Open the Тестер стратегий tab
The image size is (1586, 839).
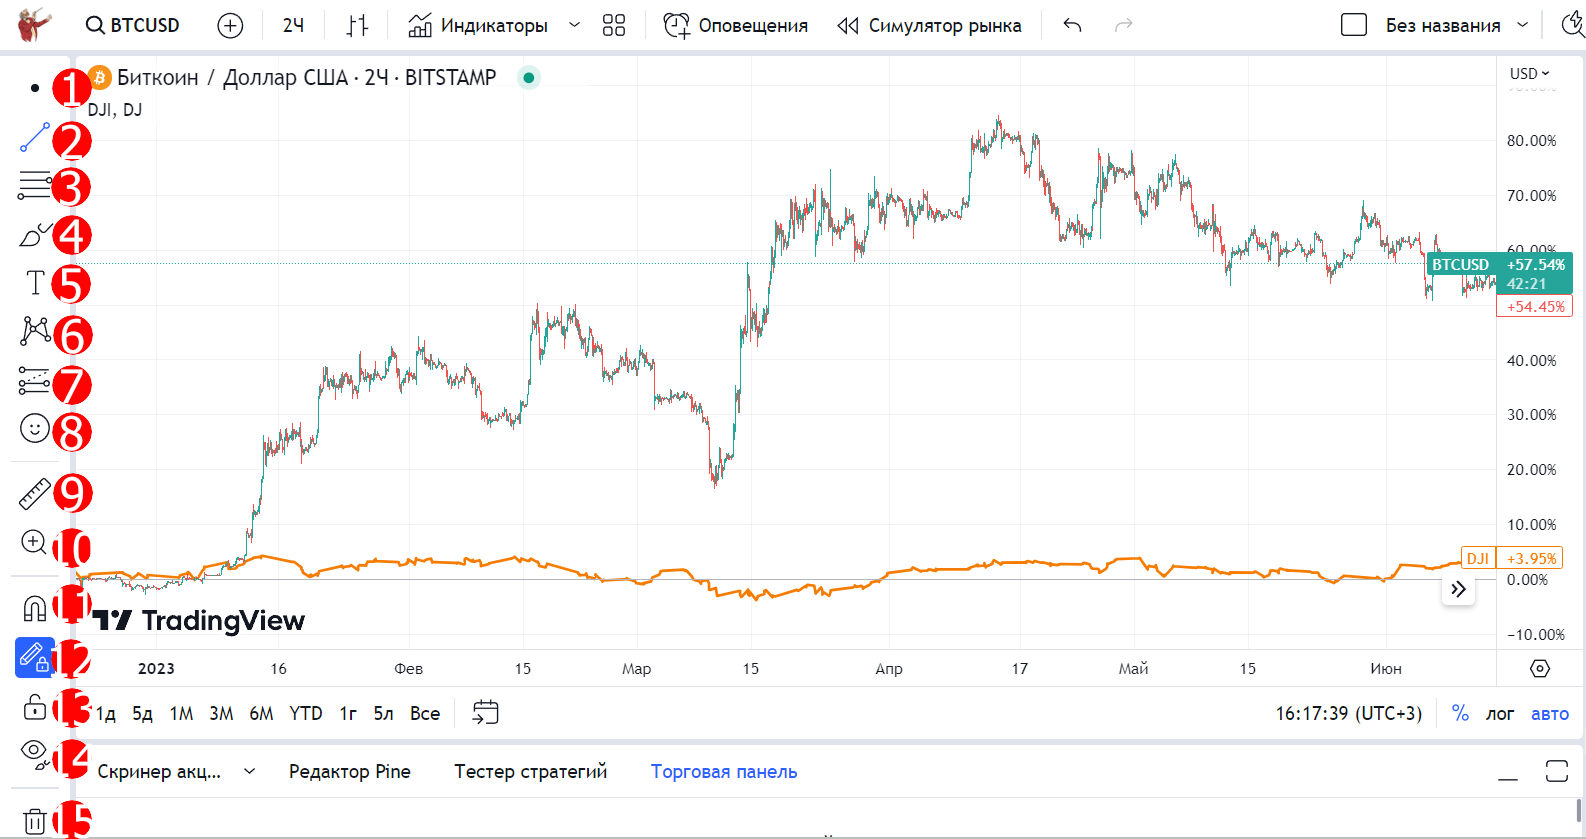pos(531,771)
